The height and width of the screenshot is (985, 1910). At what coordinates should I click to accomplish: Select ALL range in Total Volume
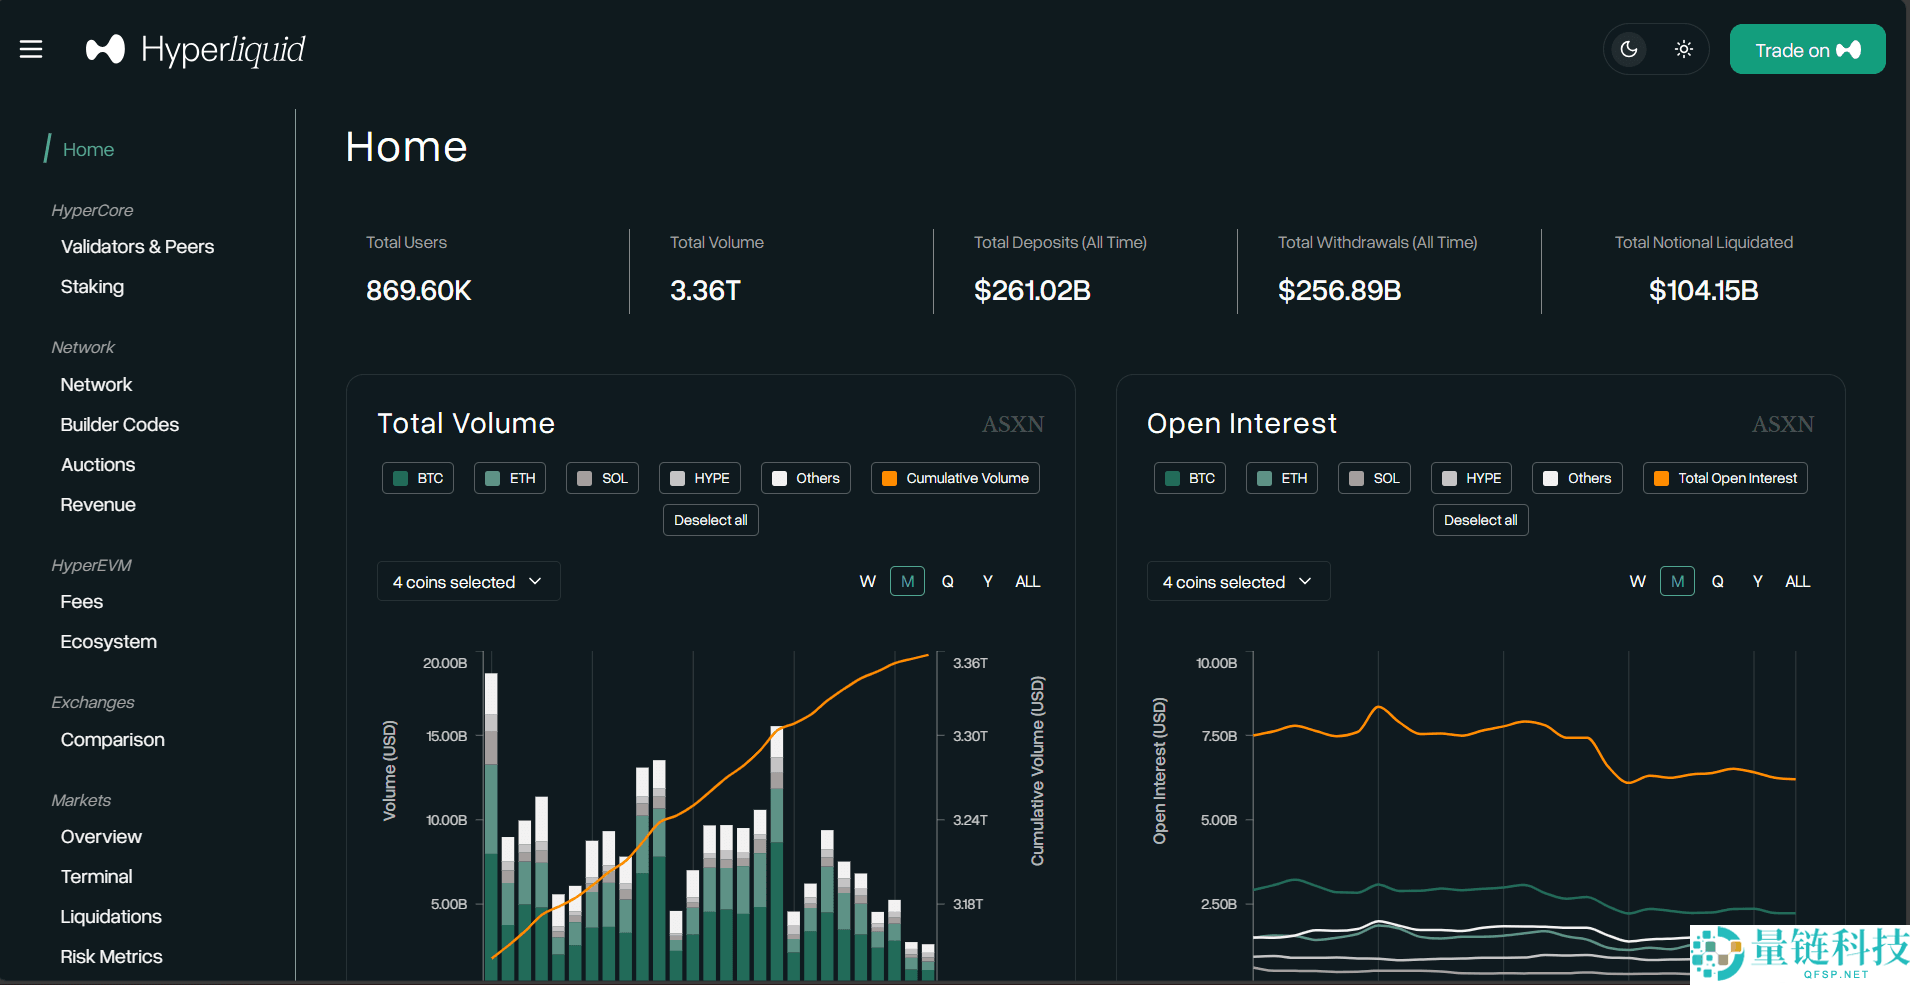click(x=1028, y=581)
